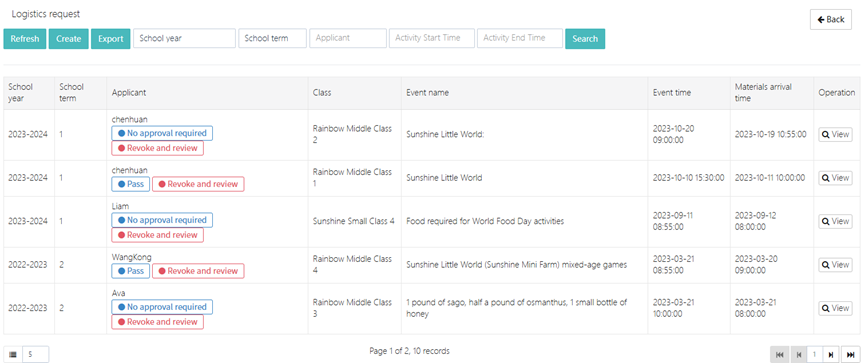Image resolution: width=865 pixels, height=363 pixels.
Task: Open the page size list icon
Action: tap(13, 354)
